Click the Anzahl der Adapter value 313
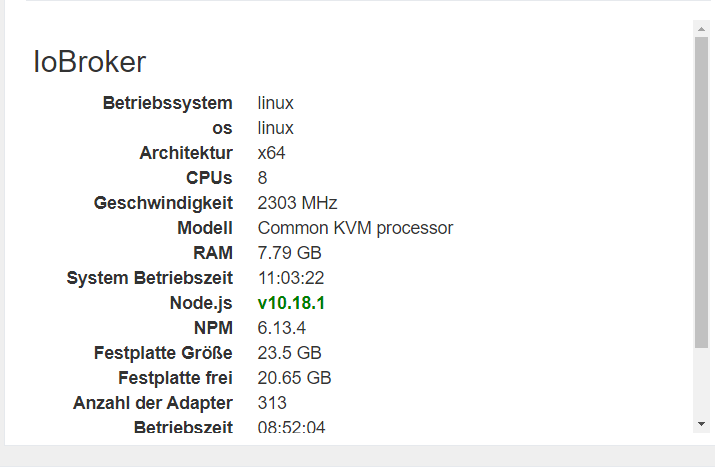Image resolution: width=715 pixels, height=470 pixels. [272, 403]
